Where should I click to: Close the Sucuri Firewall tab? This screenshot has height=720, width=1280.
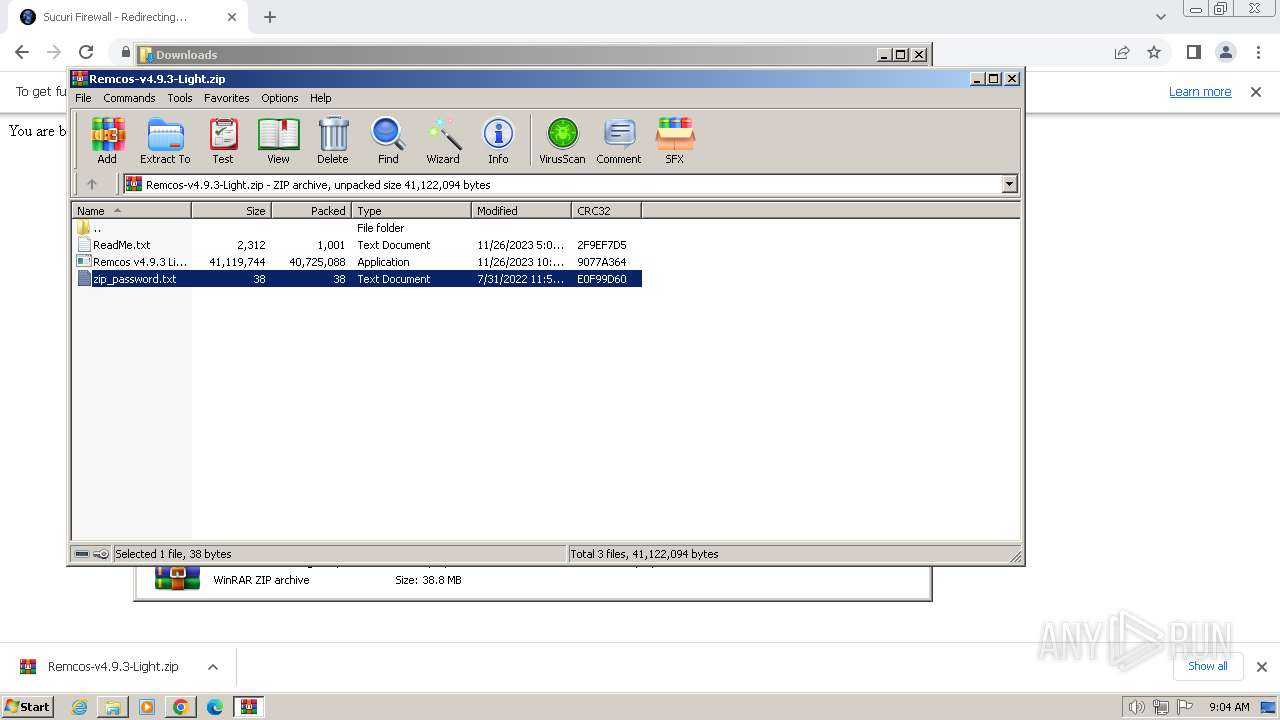232,17
